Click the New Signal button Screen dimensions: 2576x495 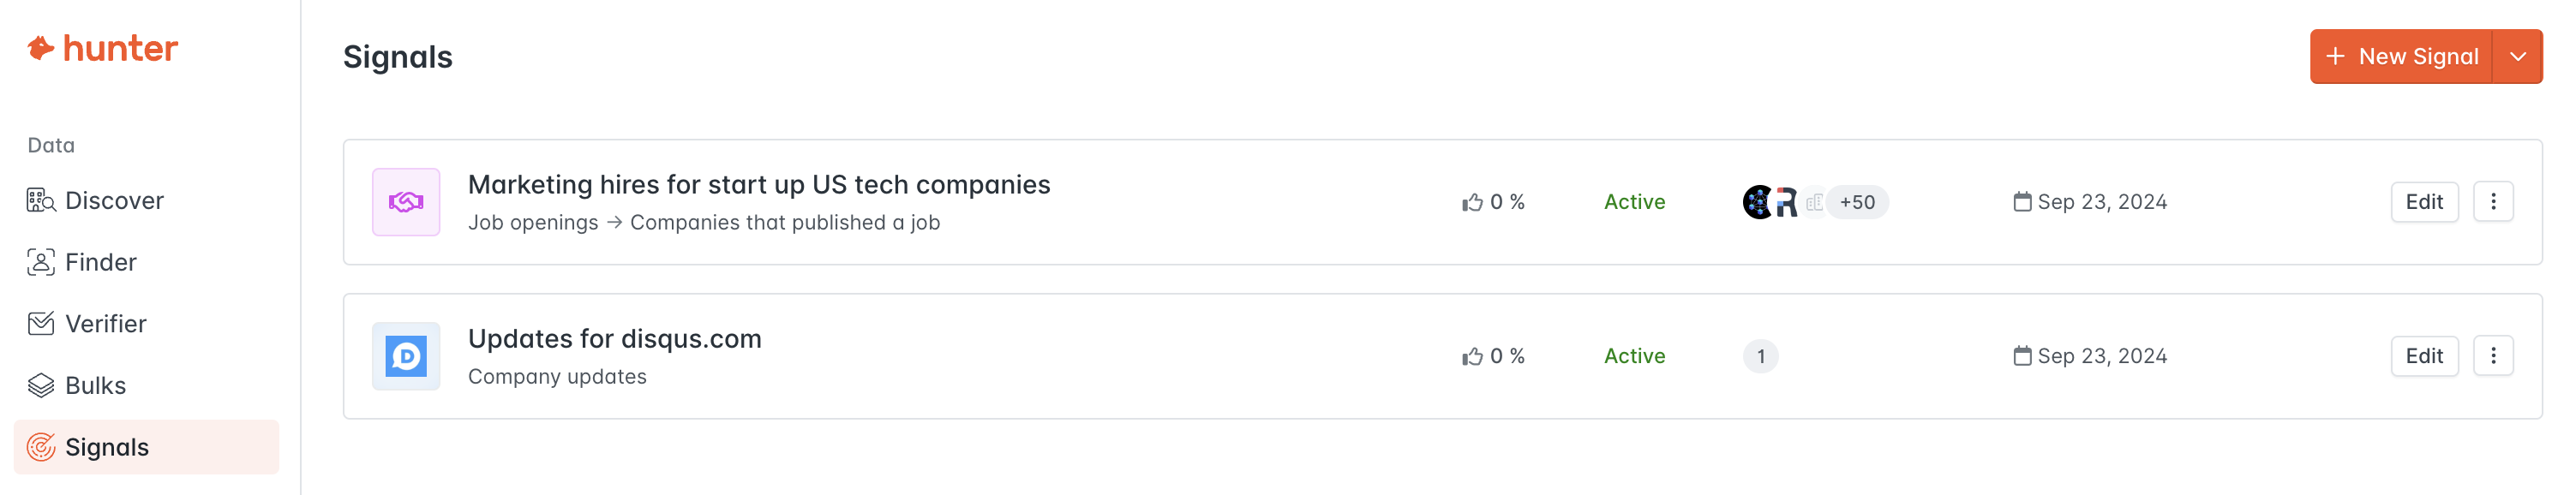[x=2400, y=57]
